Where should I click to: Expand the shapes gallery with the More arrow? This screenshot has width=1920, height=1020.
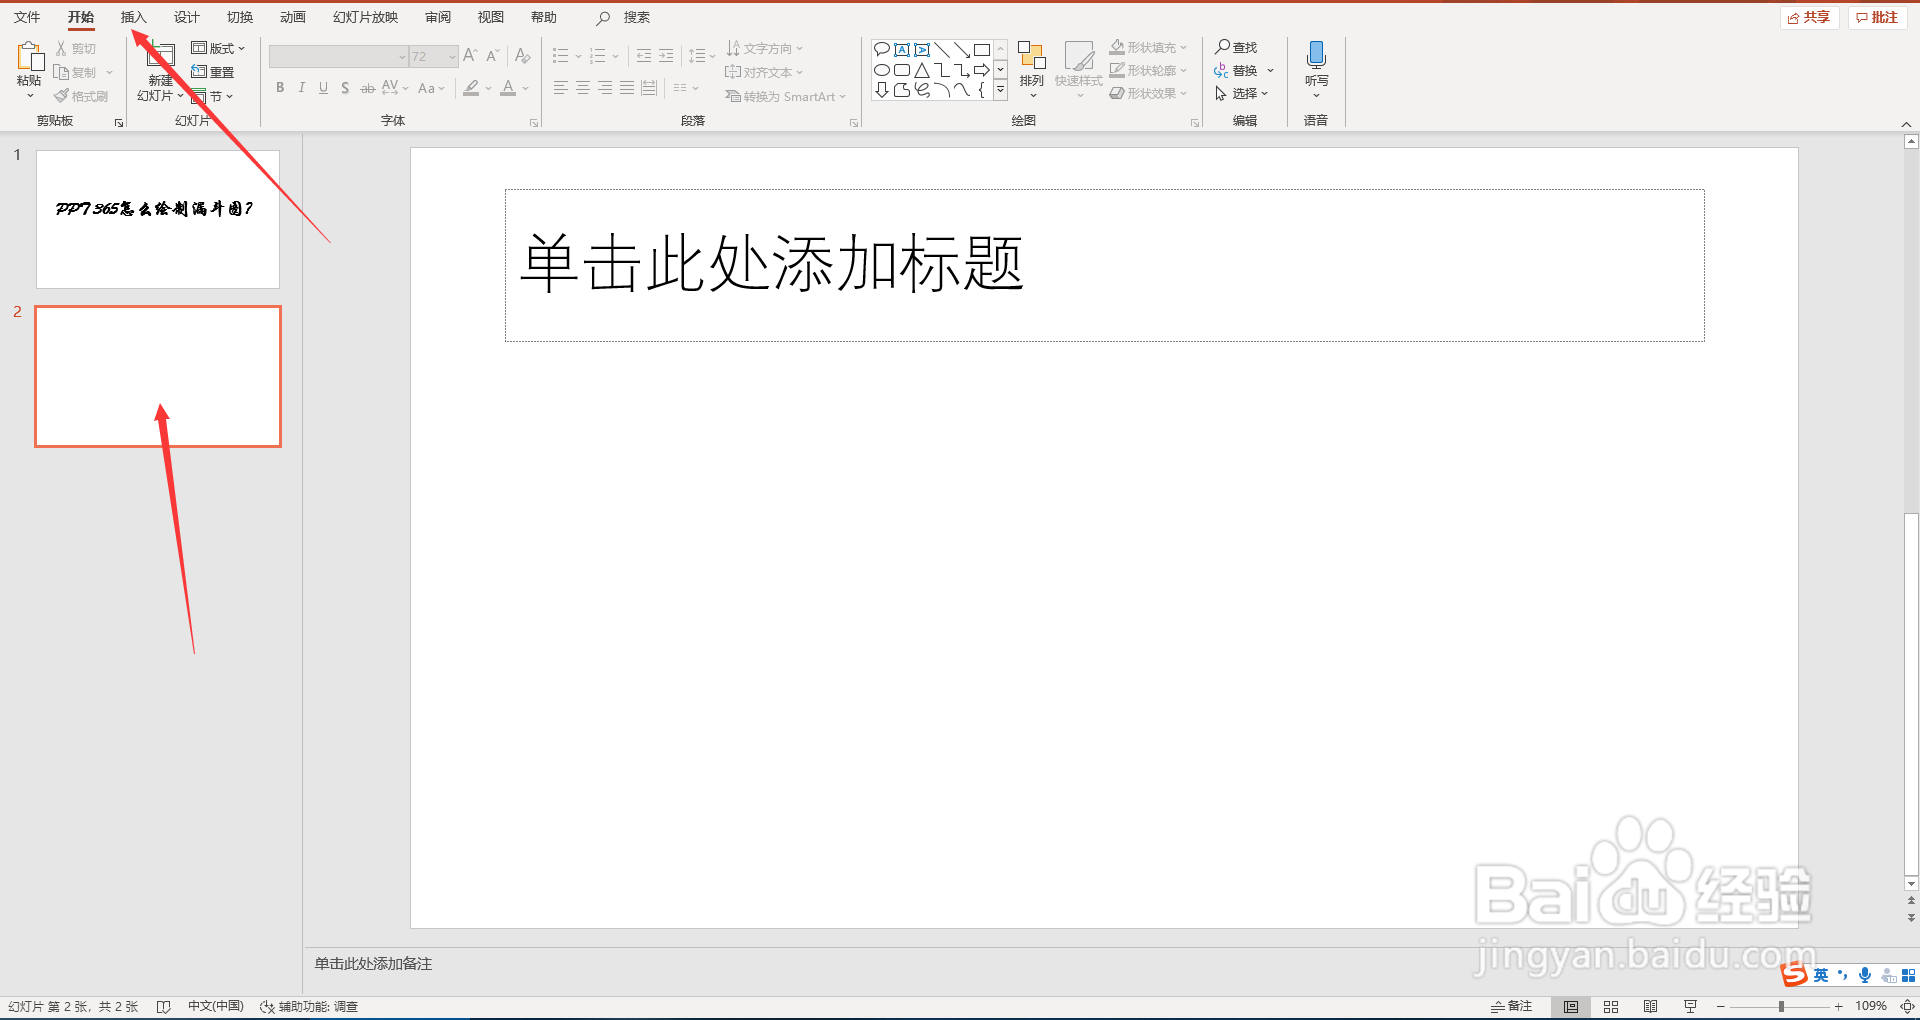pyautogui.click(x=1000, y=89)
